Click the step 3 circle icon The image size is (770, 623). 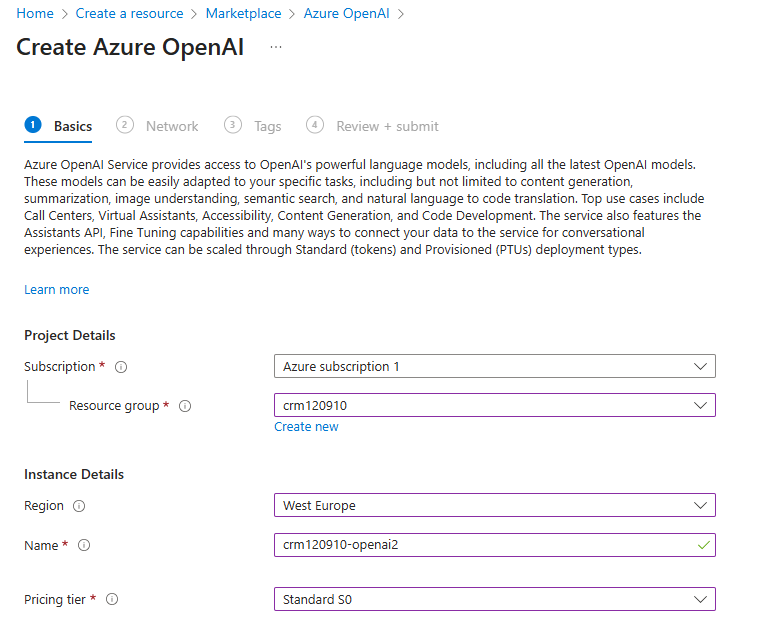233,125
